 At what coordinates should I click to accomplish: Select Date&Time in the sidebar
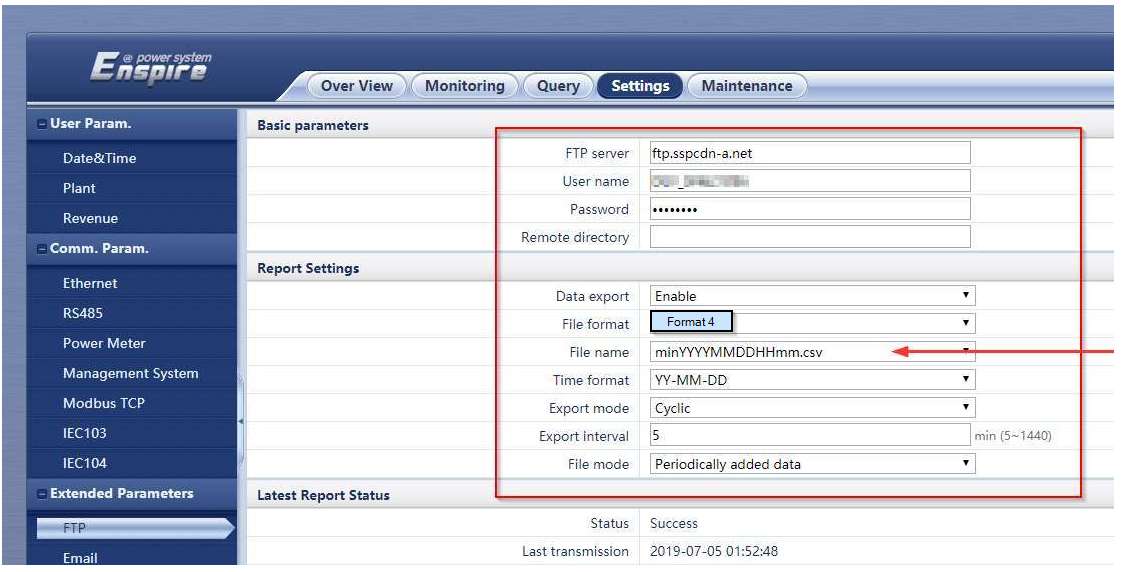pyautogui.click(x=99, y=158)
